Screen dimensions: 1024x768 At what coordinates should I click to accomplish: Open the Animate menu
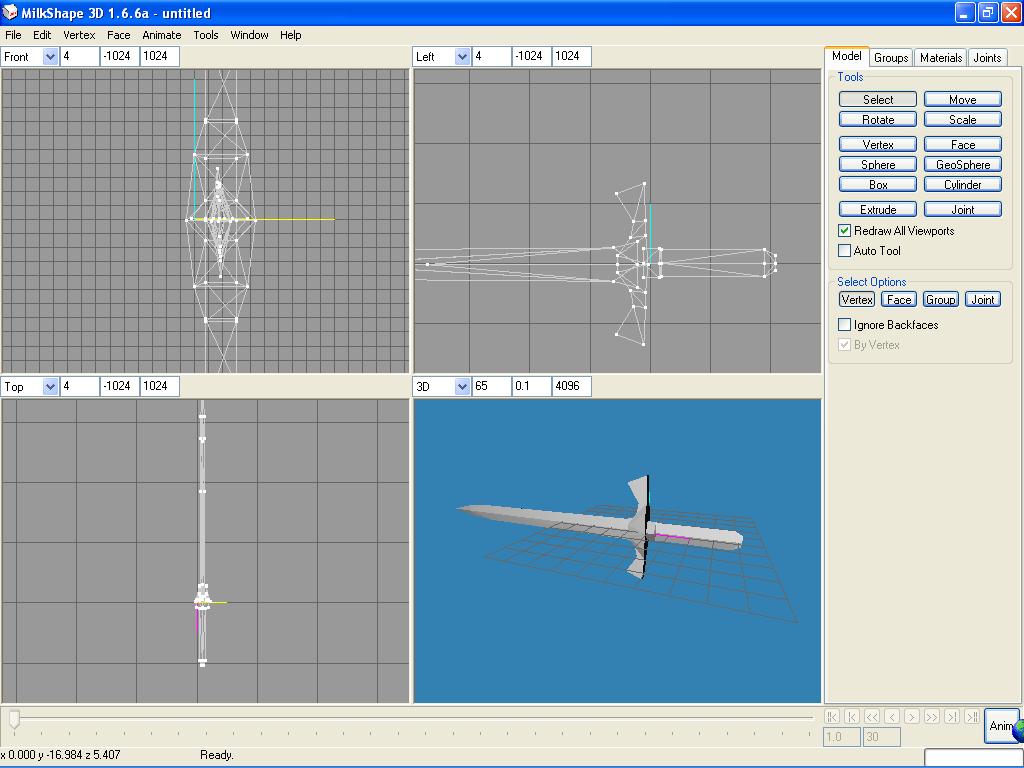(161, 35)
